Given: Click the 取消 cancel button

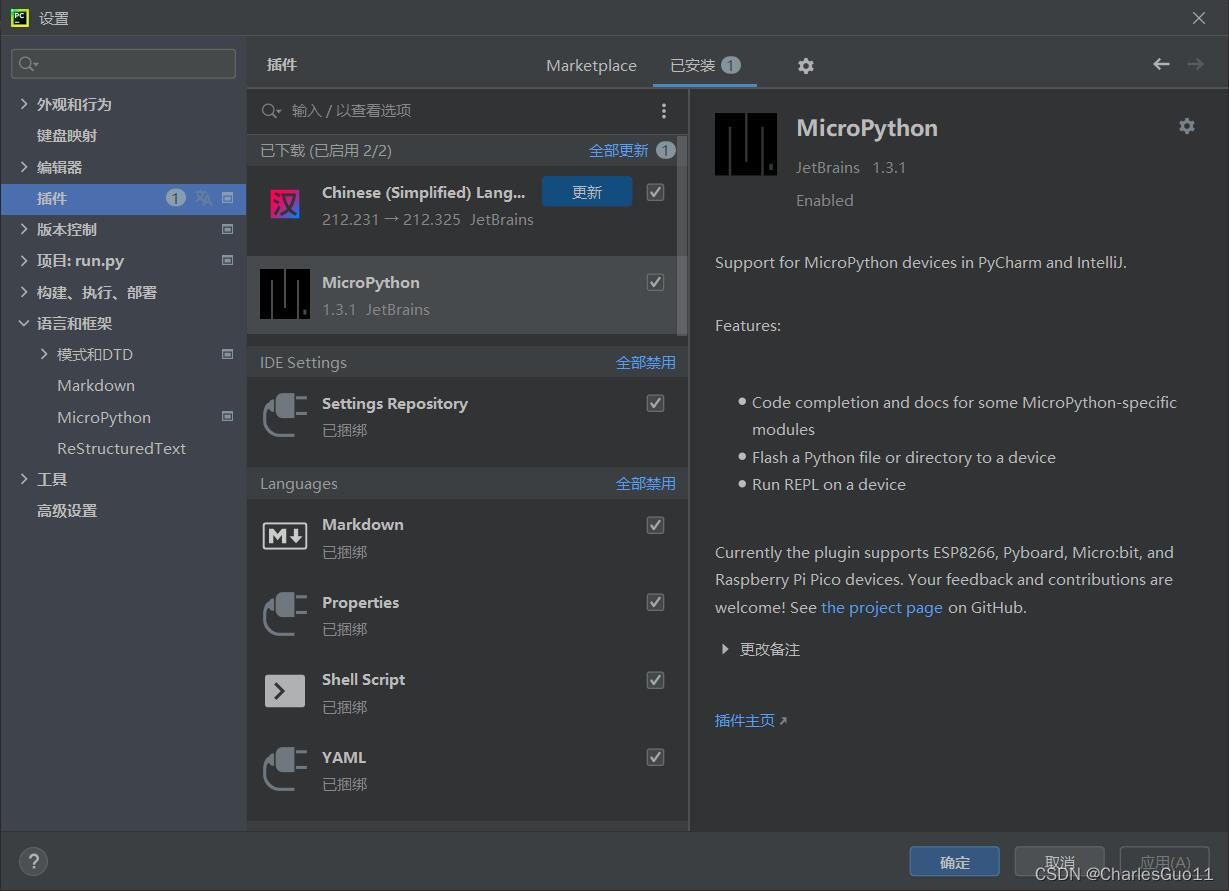Looking at the screenshot, I should coord(1059,862).
